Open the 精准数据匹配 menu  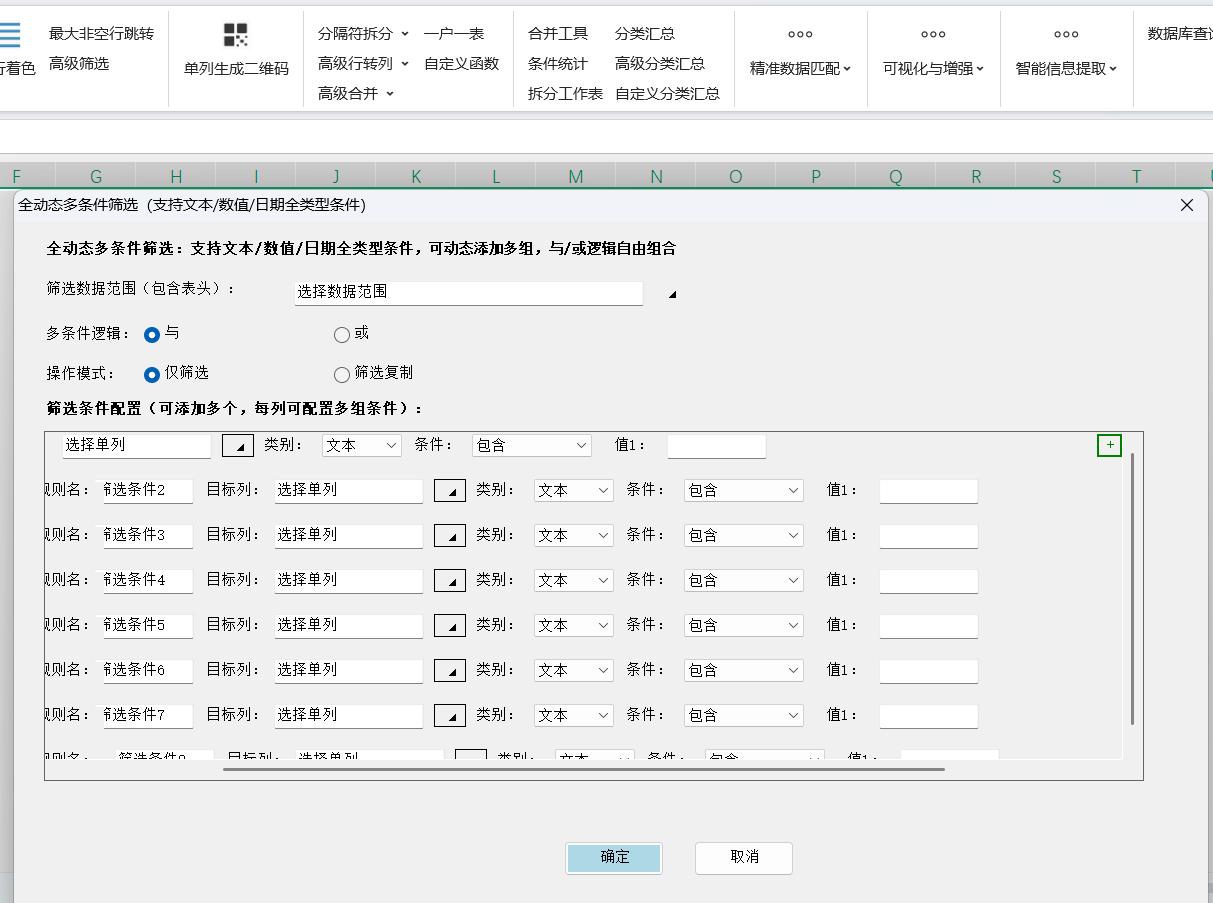point(798,69)
